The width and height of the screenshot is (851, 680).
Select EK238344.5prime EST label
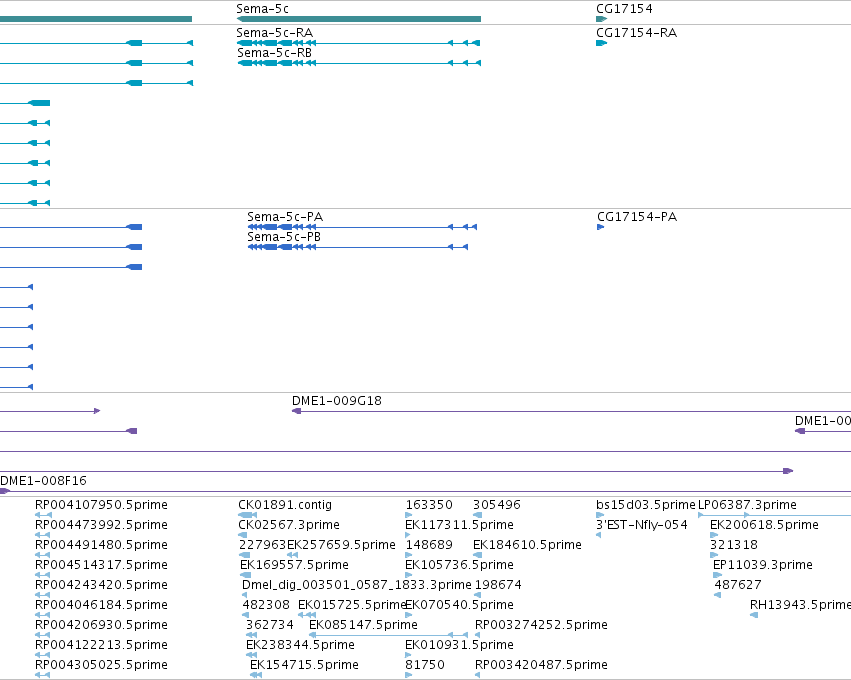300,645
